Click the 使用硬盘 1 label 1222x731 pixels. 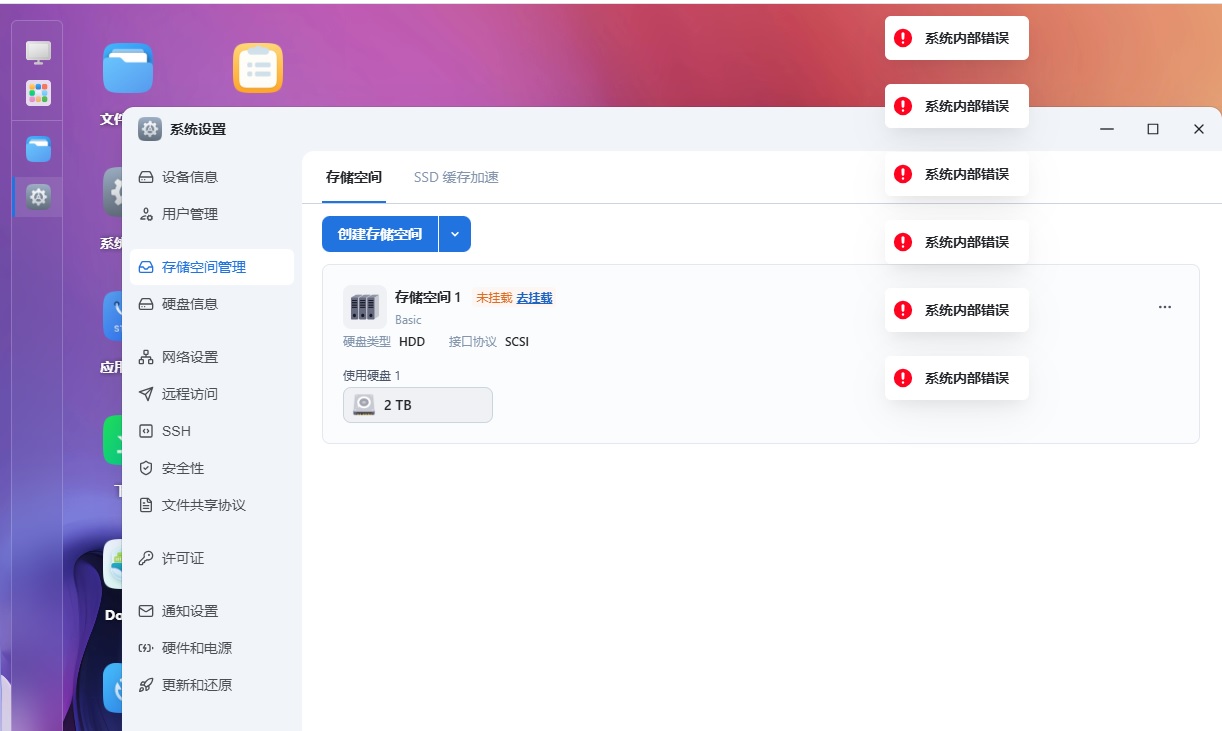click(x=372, y=375)
